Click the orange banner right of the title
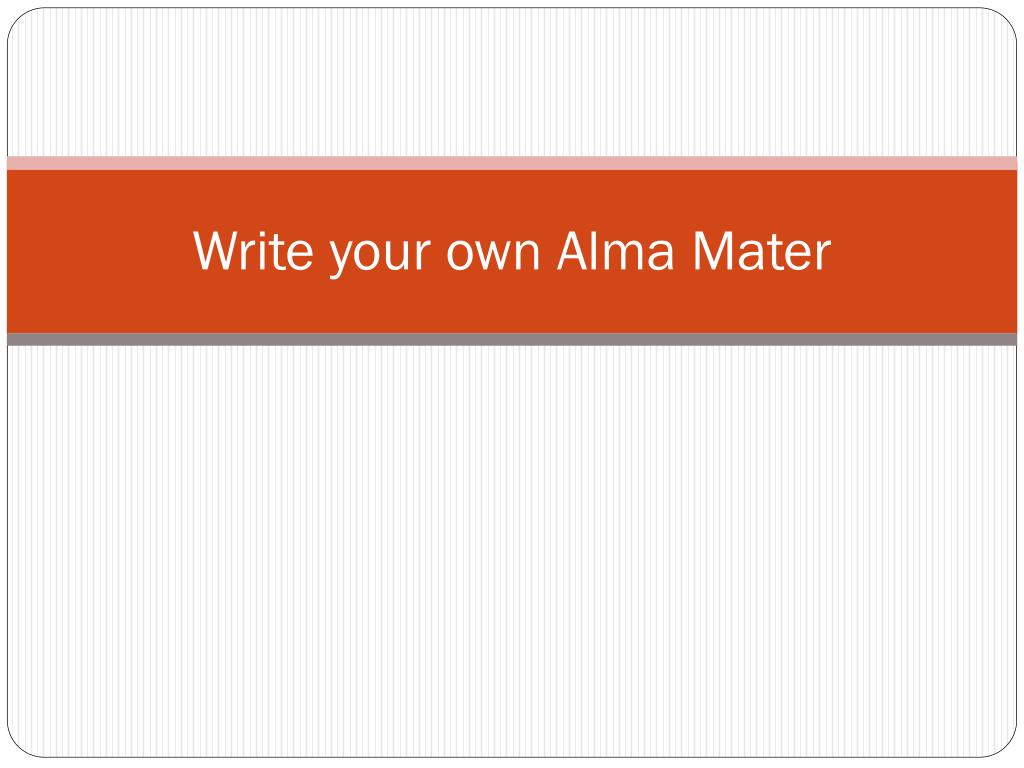 coord(924,251)
